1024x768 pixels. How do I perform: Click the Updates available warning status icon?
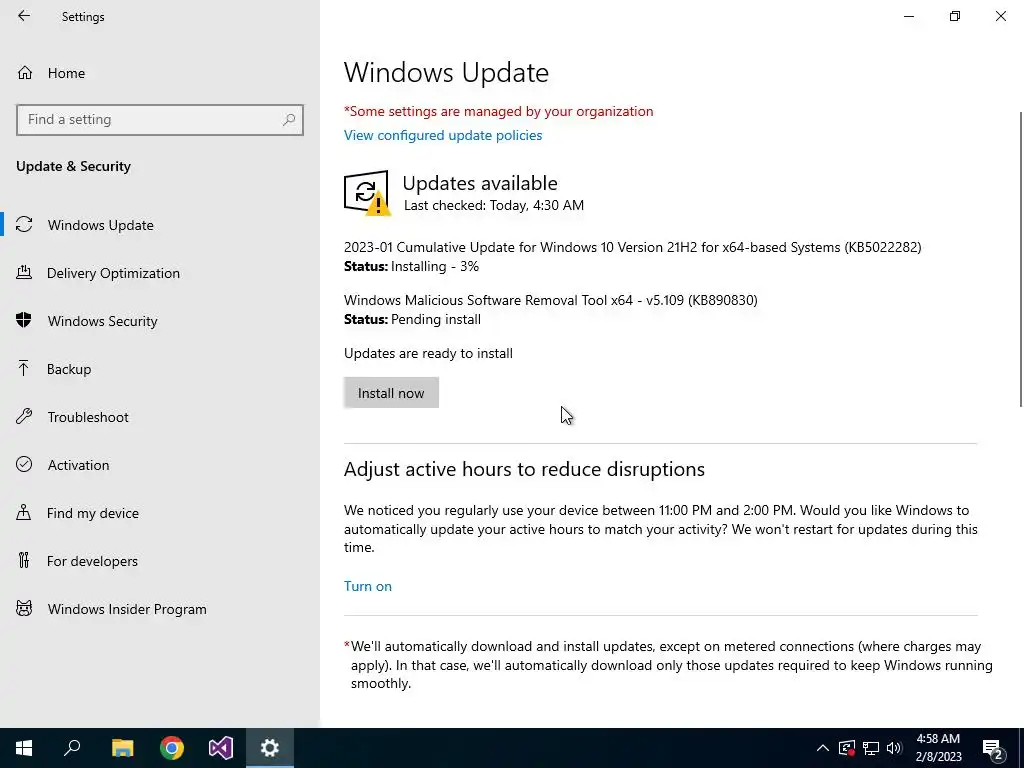366,193
